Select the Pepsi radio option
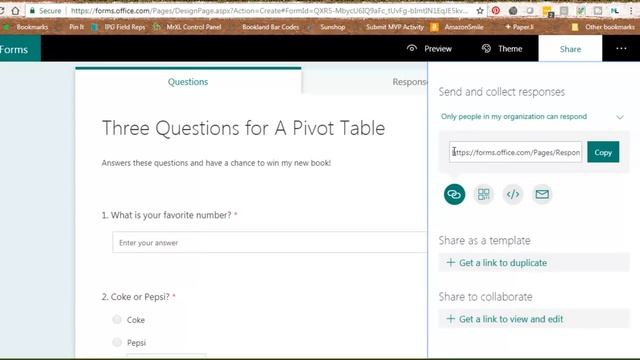Screen dimensions: 640x360 tap(117, 342)
